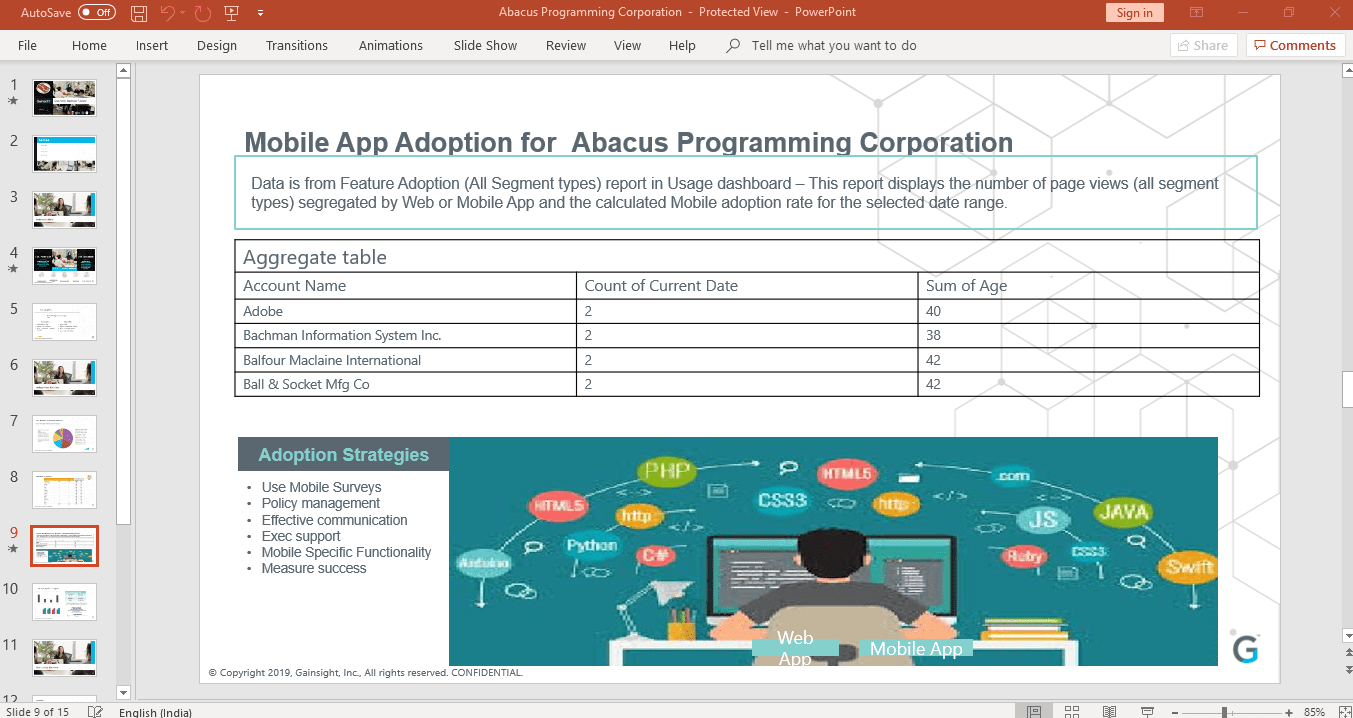The image size is (1353, 718).
Task: Expand Customize Quick Access Toolbar dropdown
Action: click(261, 13)
